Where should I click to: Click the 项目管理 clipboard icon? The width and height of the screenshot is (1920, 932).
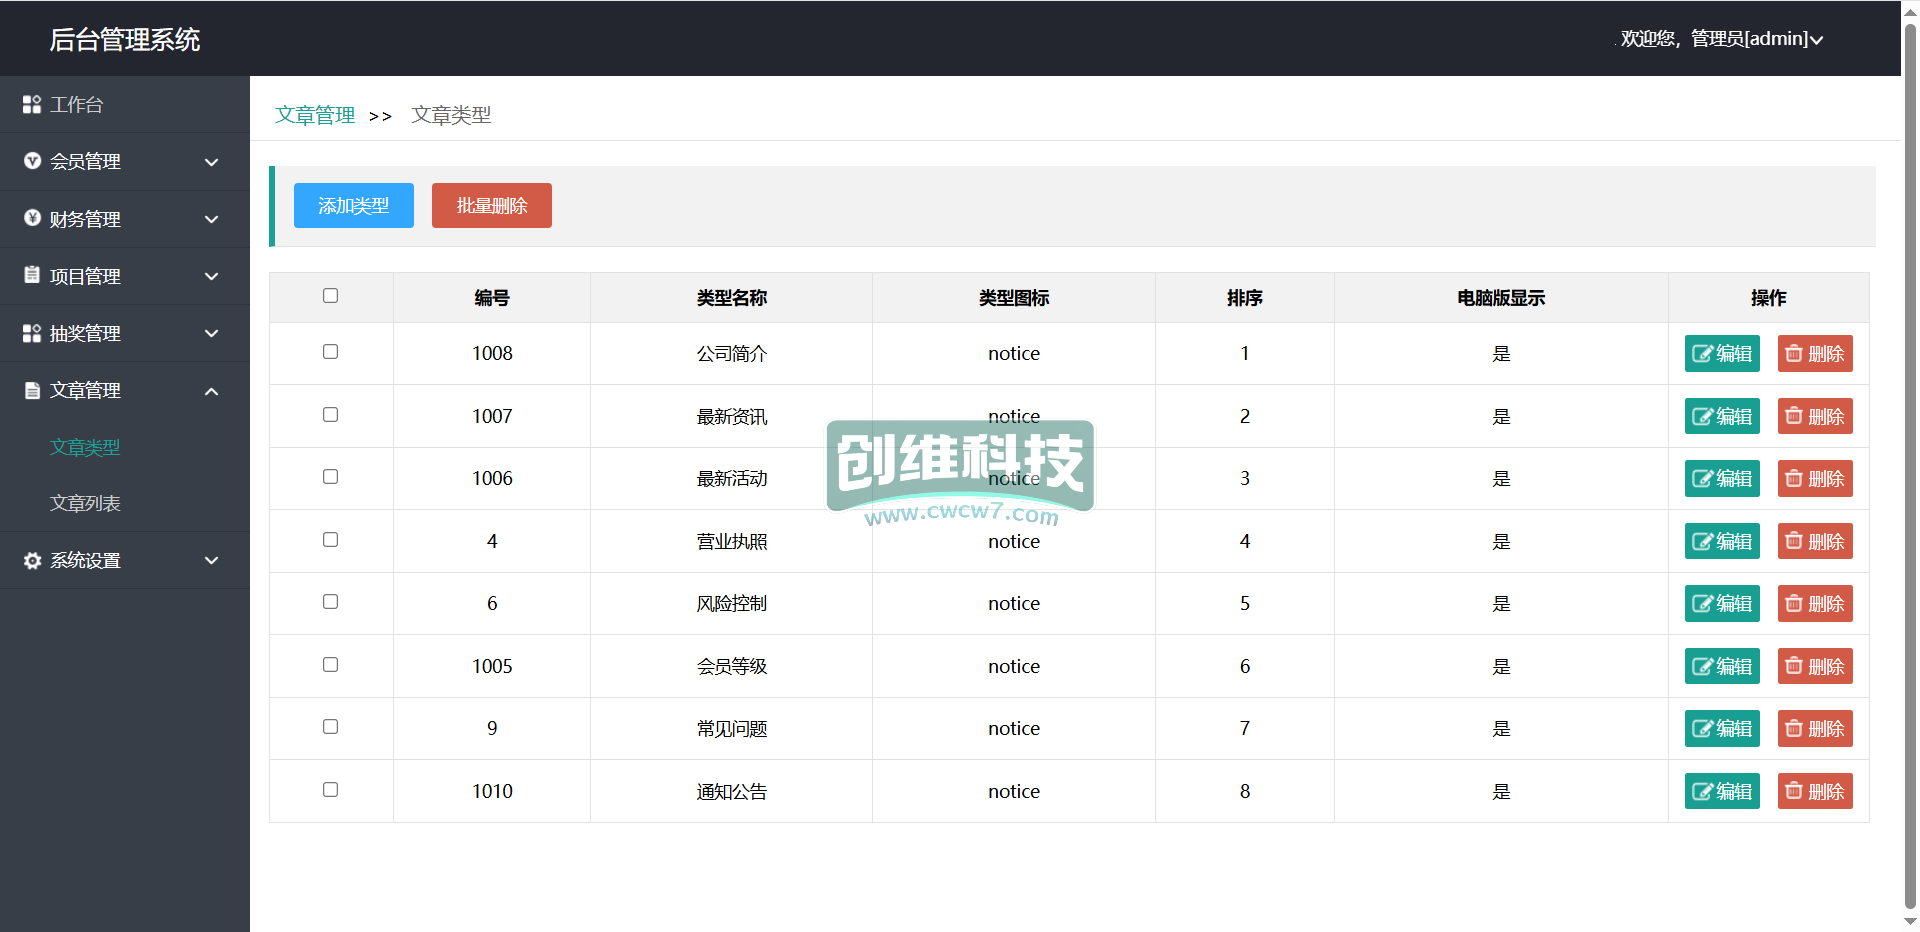[x=32, y=275]
